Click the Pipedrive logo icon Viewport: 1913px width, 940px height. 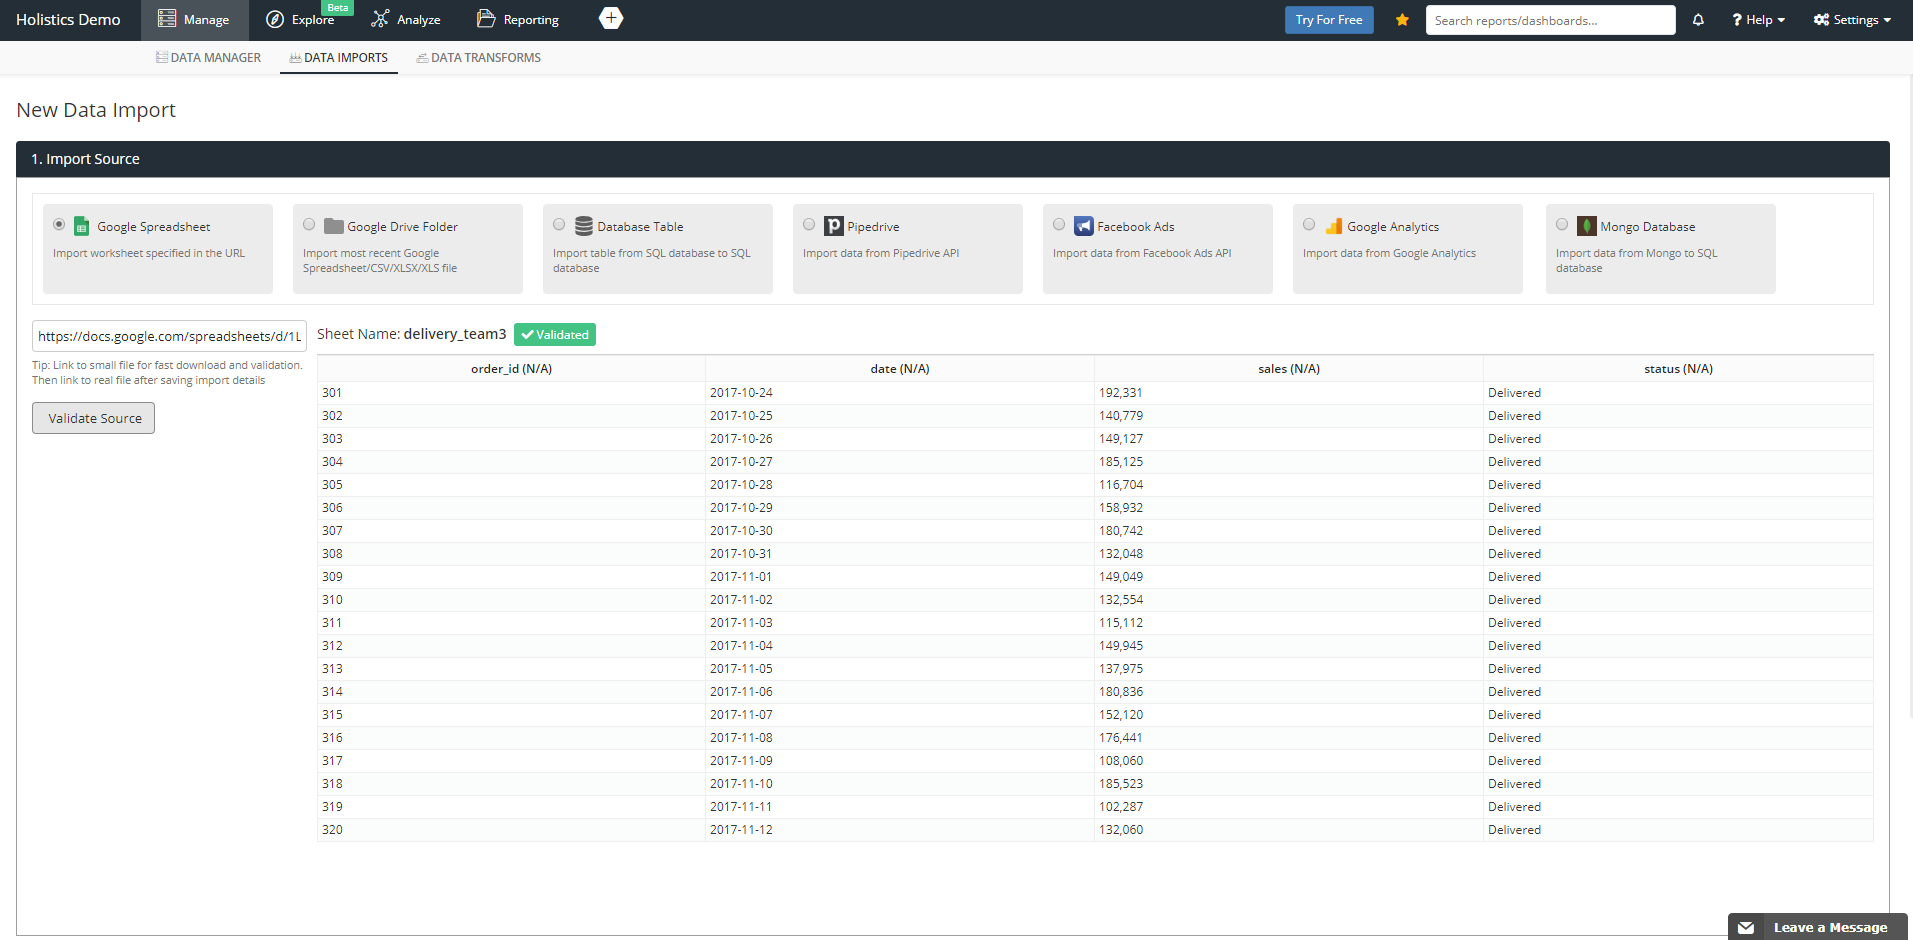pyautogui.click(x=833, y=226)
